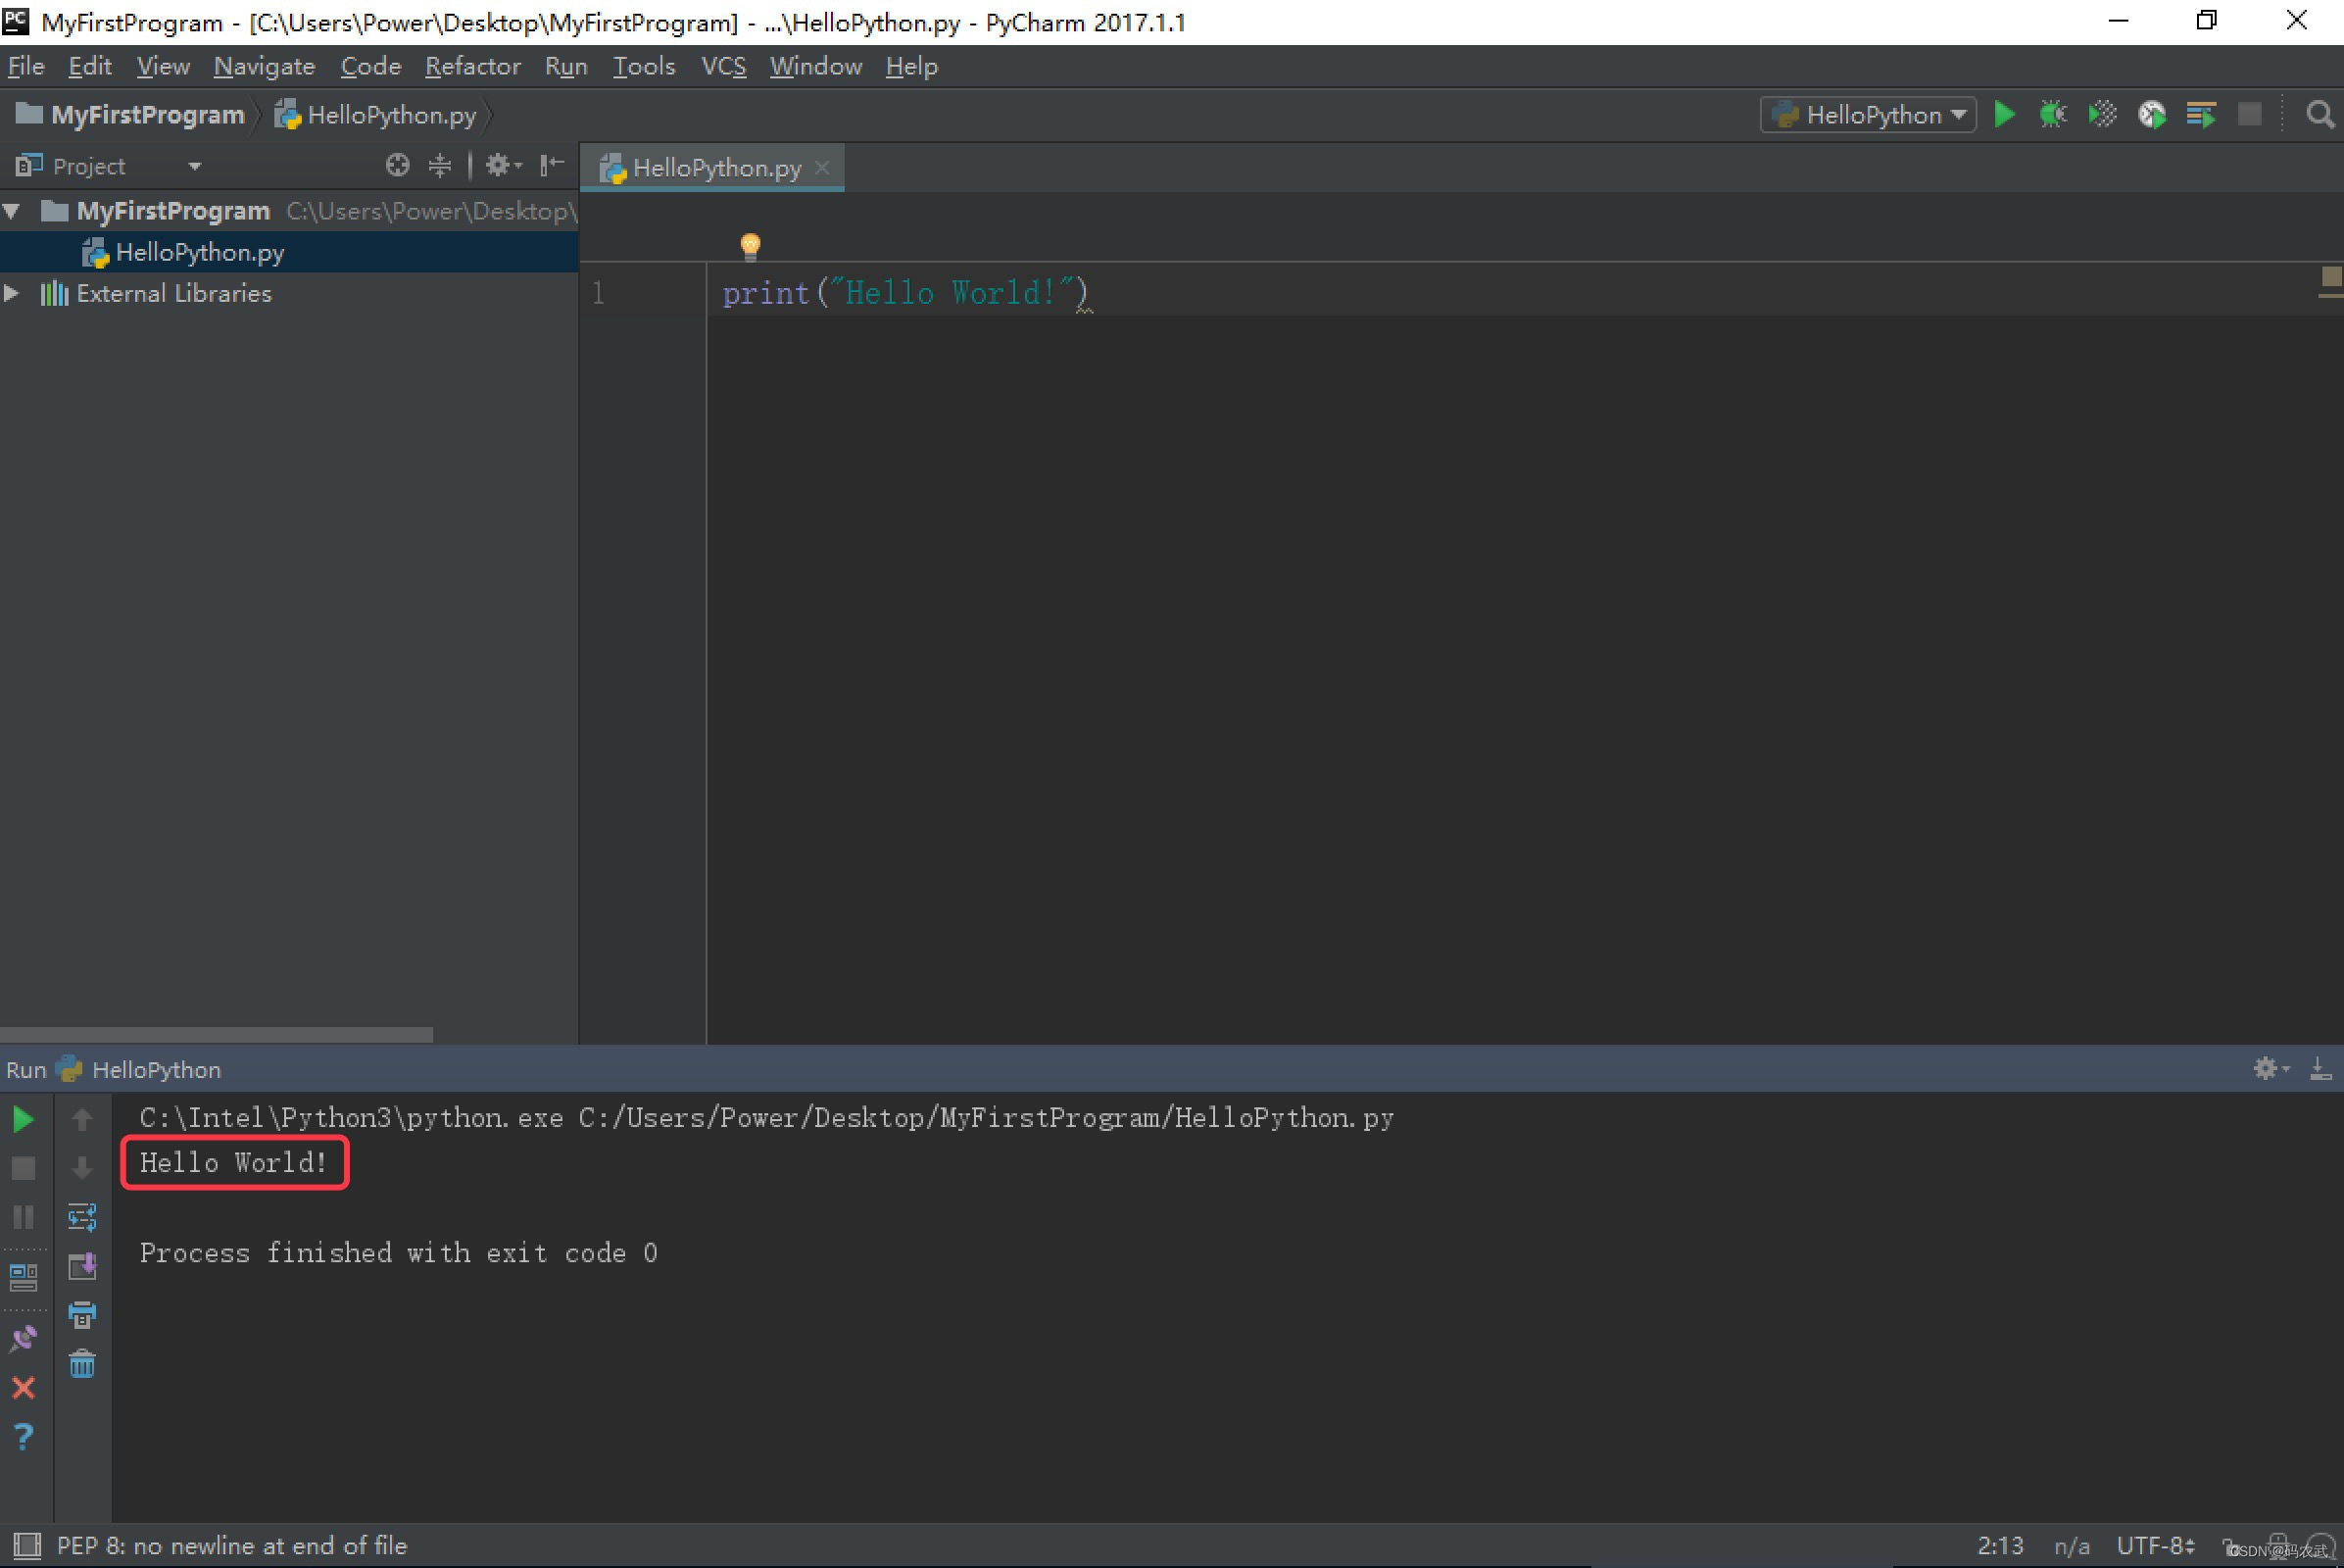Click the Project panel horizontal scrollbar
The image size is (2344, 1568).
click(215, 1034)
